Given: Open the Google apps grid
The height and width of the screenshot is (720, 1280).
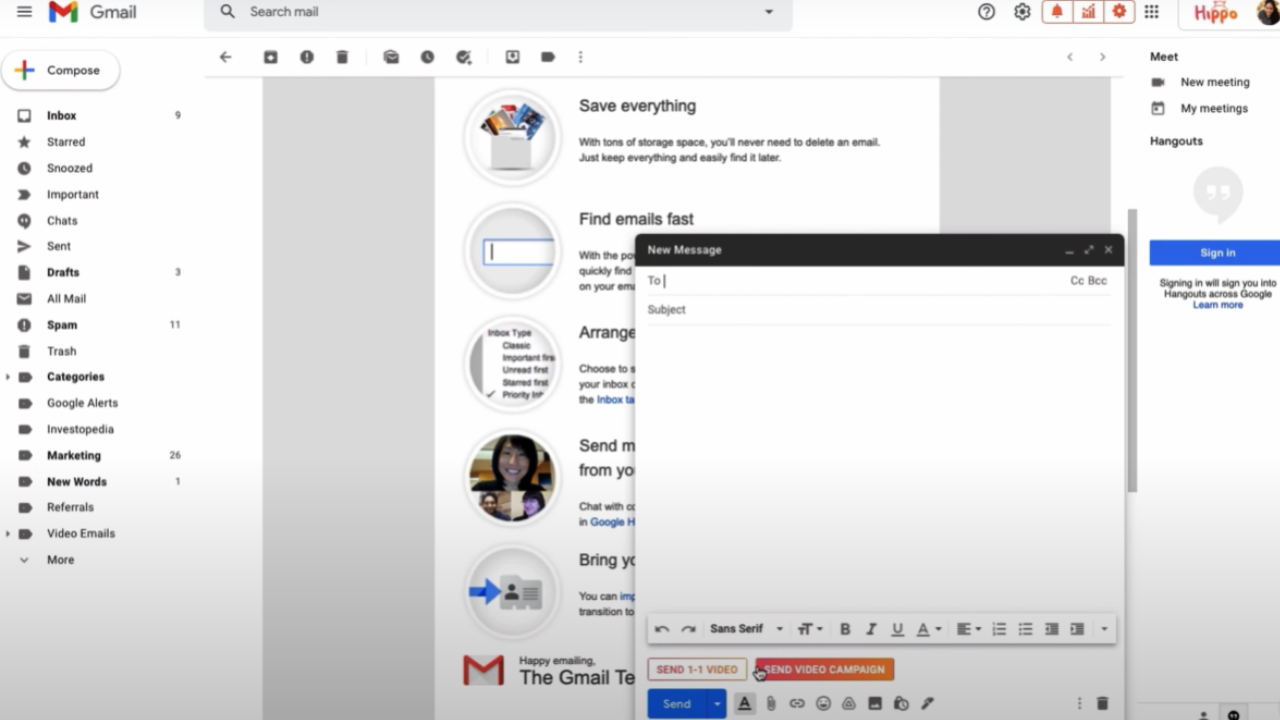Looking at the screenshot, I should point(1151,12).
